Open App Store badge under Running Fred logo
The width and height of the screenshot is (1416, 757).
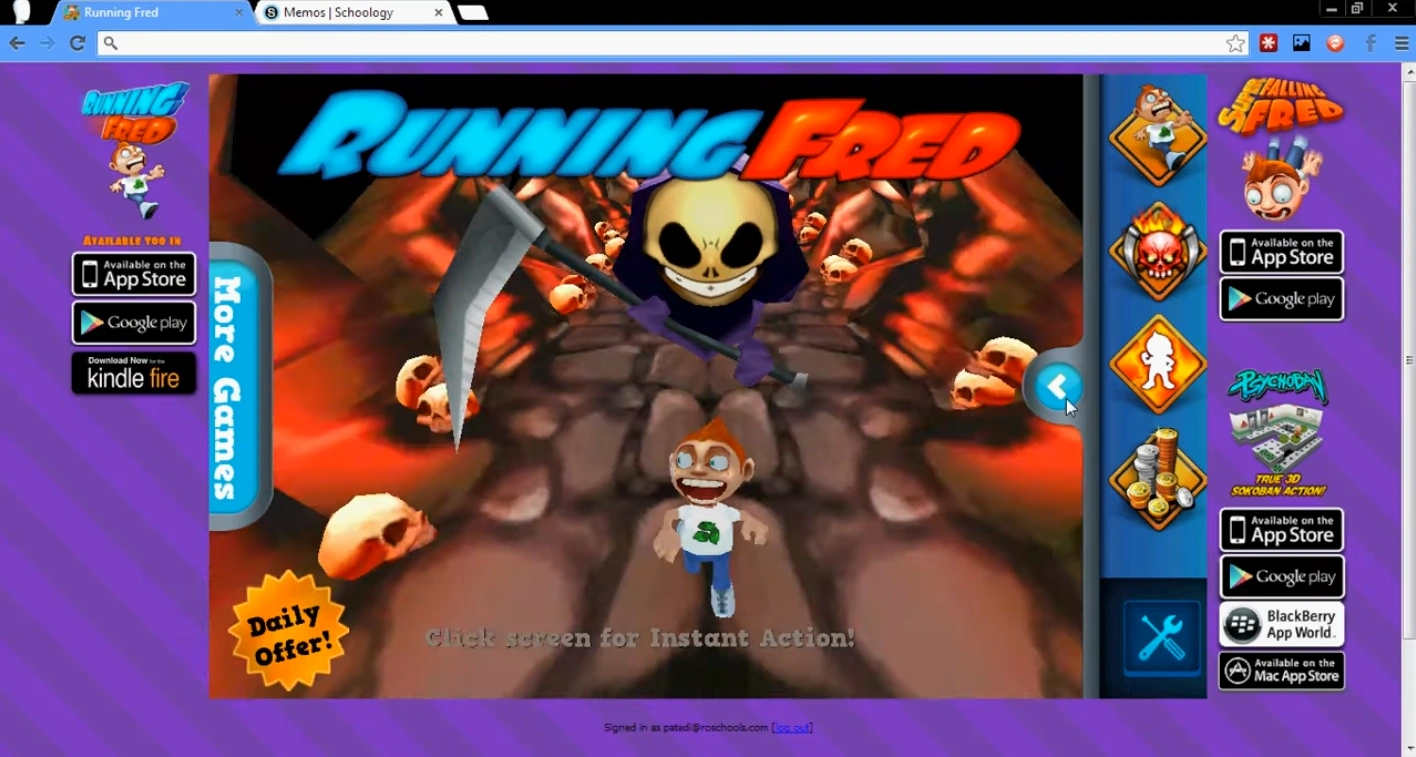134,274
